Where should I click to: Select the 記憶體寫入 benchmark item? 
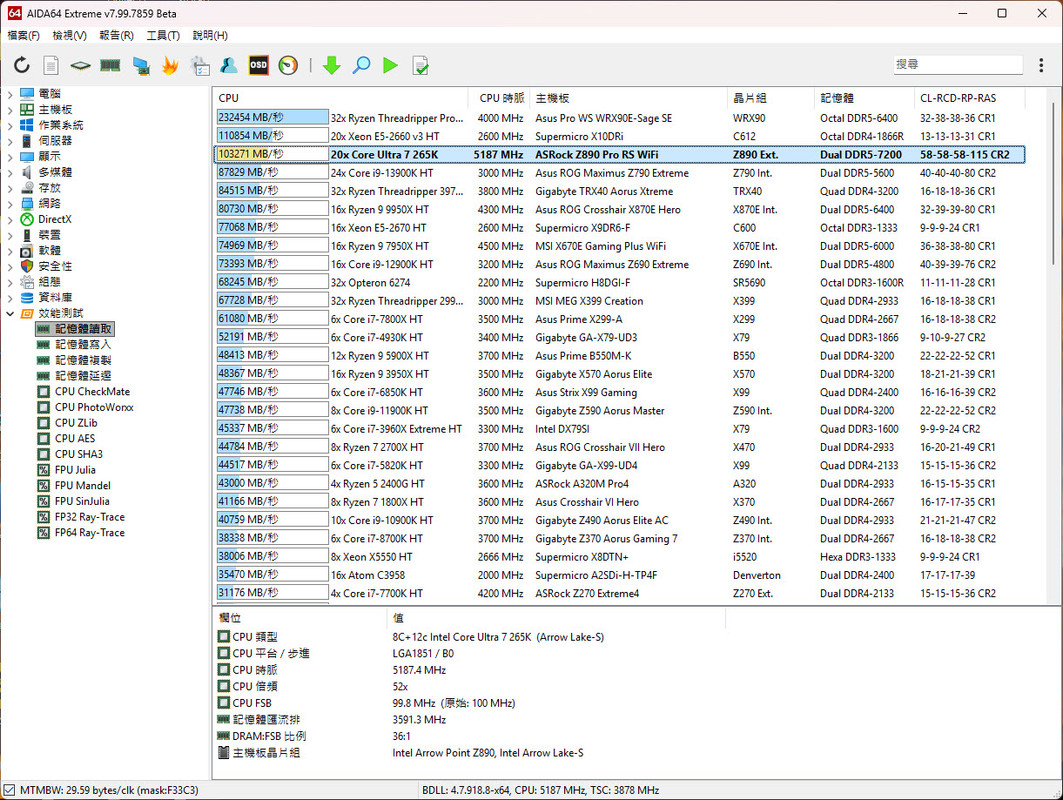(75, 344)
